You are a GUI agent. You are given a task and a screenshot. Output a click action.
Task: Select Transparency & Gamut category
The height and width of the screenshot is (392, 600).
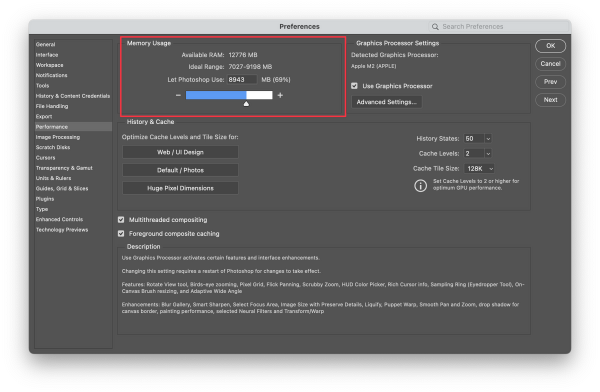[64, 168]
